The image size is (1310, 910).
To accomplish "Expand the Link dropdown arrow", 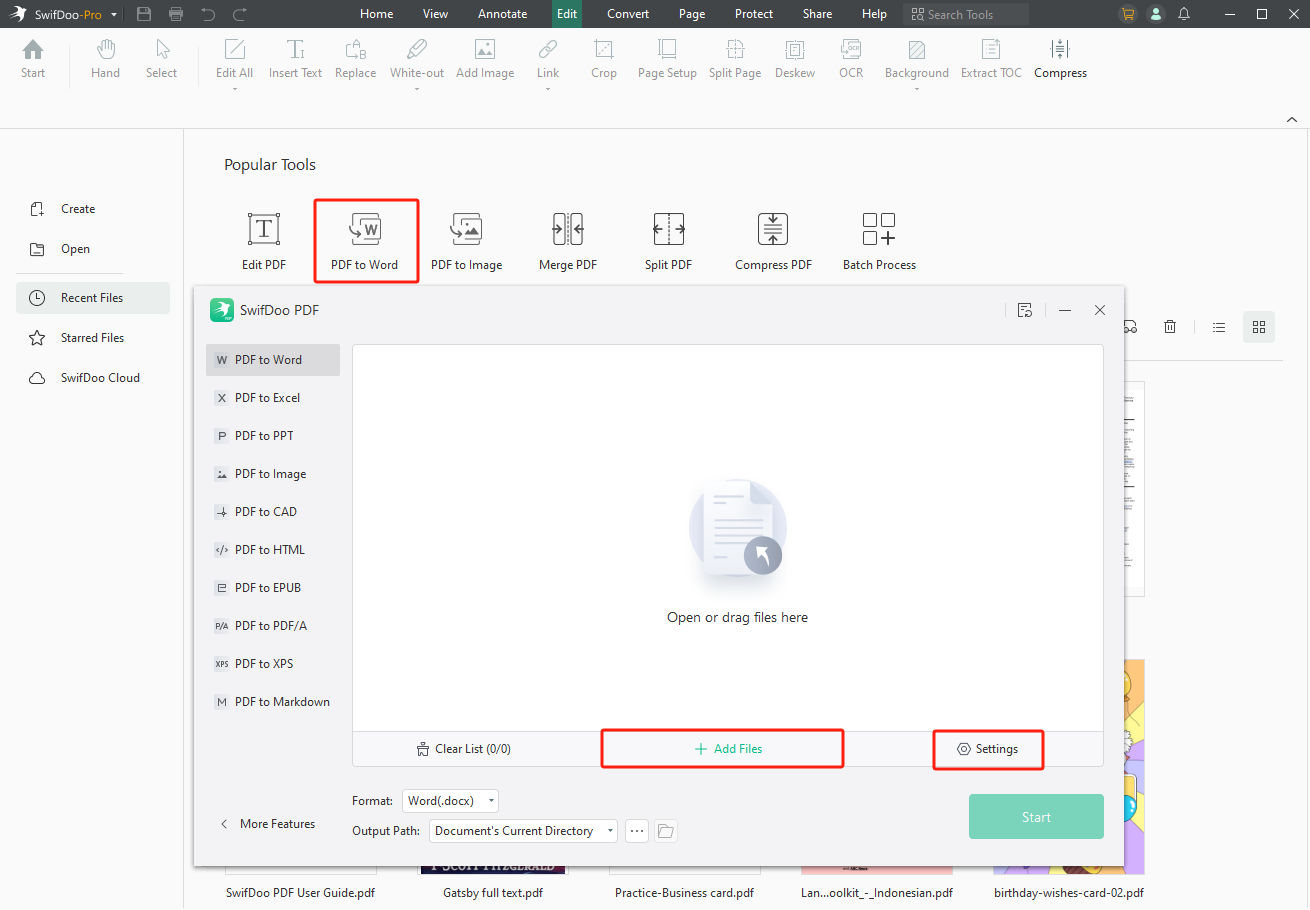I will (x=548, y=89).
